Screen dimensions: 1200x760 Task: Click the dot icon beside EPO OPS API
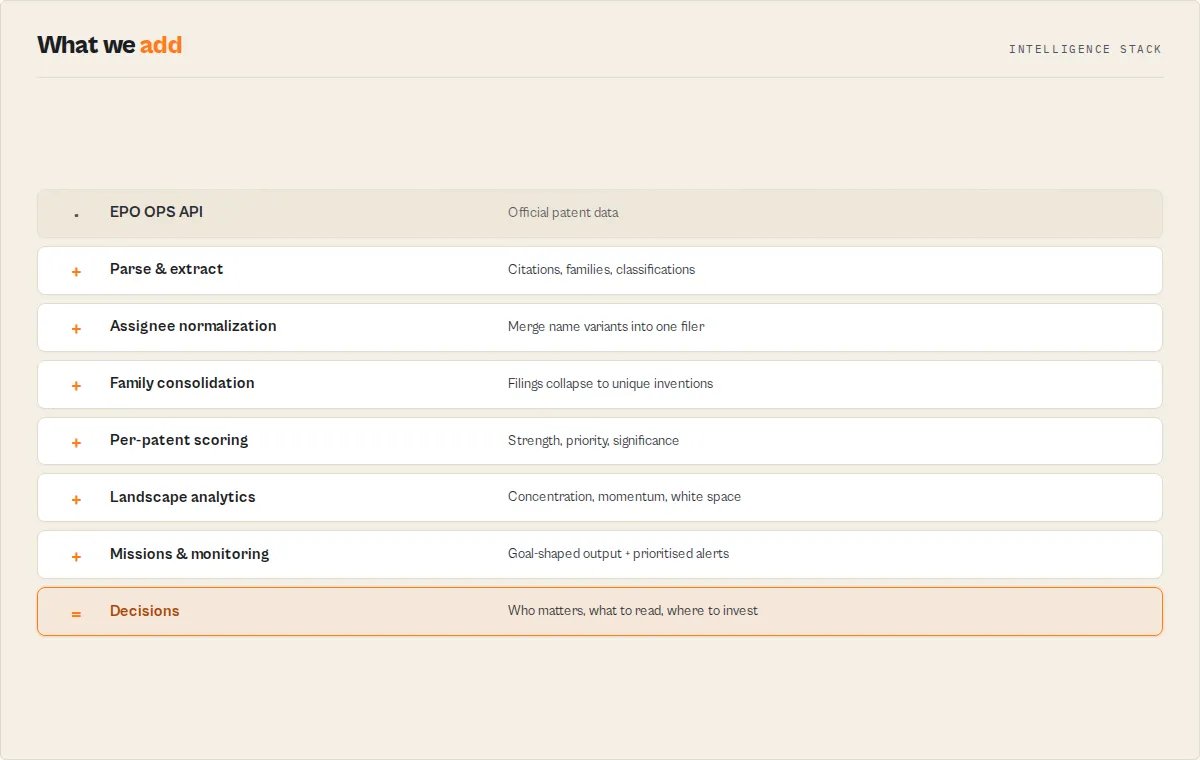point(76,214)
